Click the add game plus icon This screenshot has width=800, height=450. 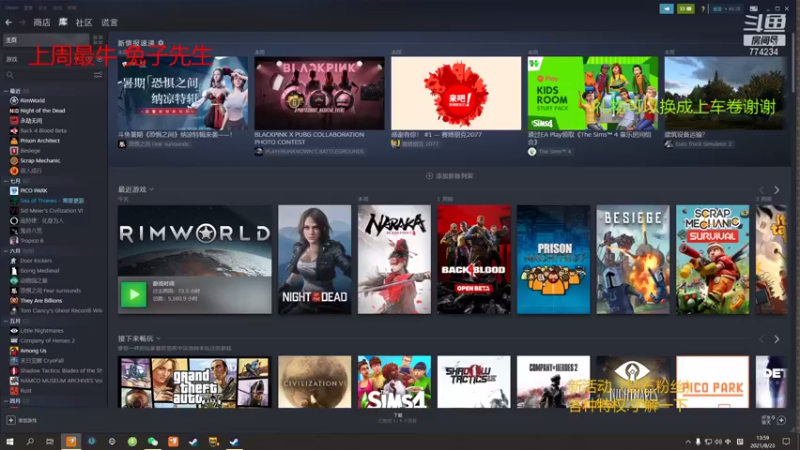[x=11, y=420]
